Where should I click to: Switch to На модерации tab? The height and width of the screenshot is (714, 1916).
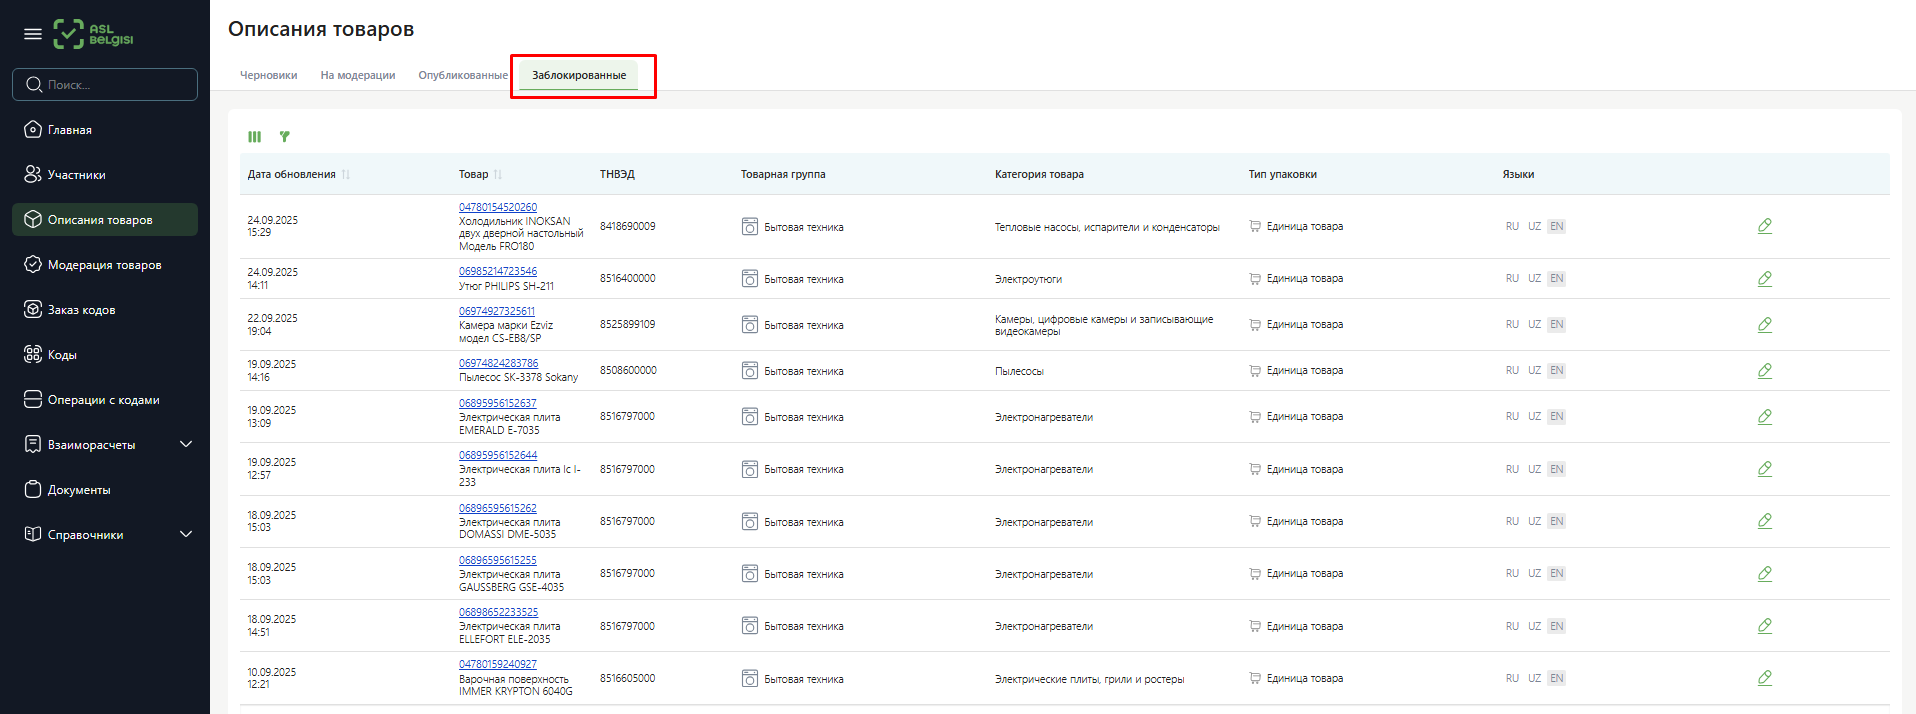(357, 76)
